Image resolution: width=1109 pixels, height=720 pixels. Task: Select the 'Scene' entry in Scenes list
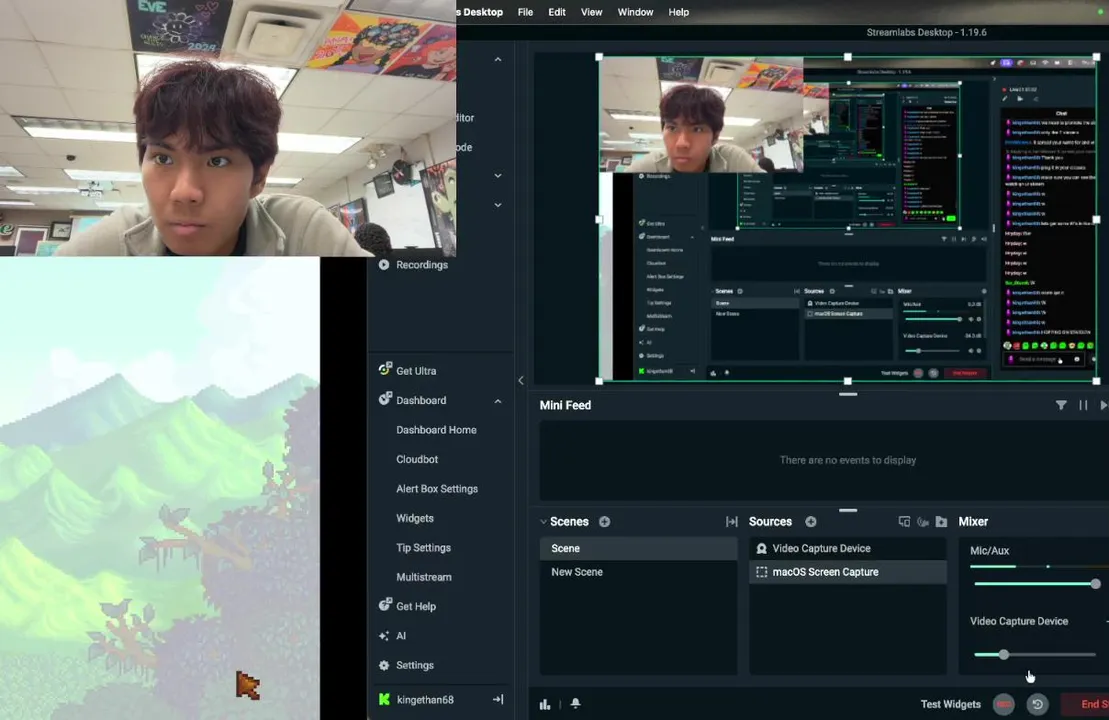(638, 548)
